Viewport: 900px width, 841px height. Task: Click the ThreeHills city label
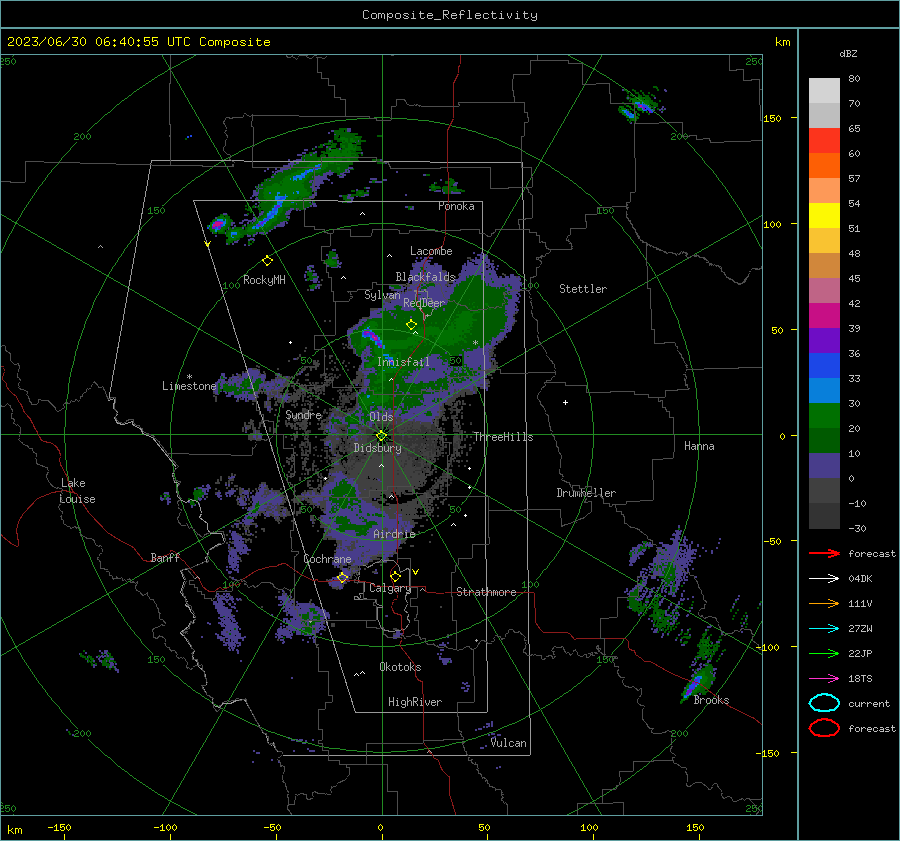coord(503,437)
